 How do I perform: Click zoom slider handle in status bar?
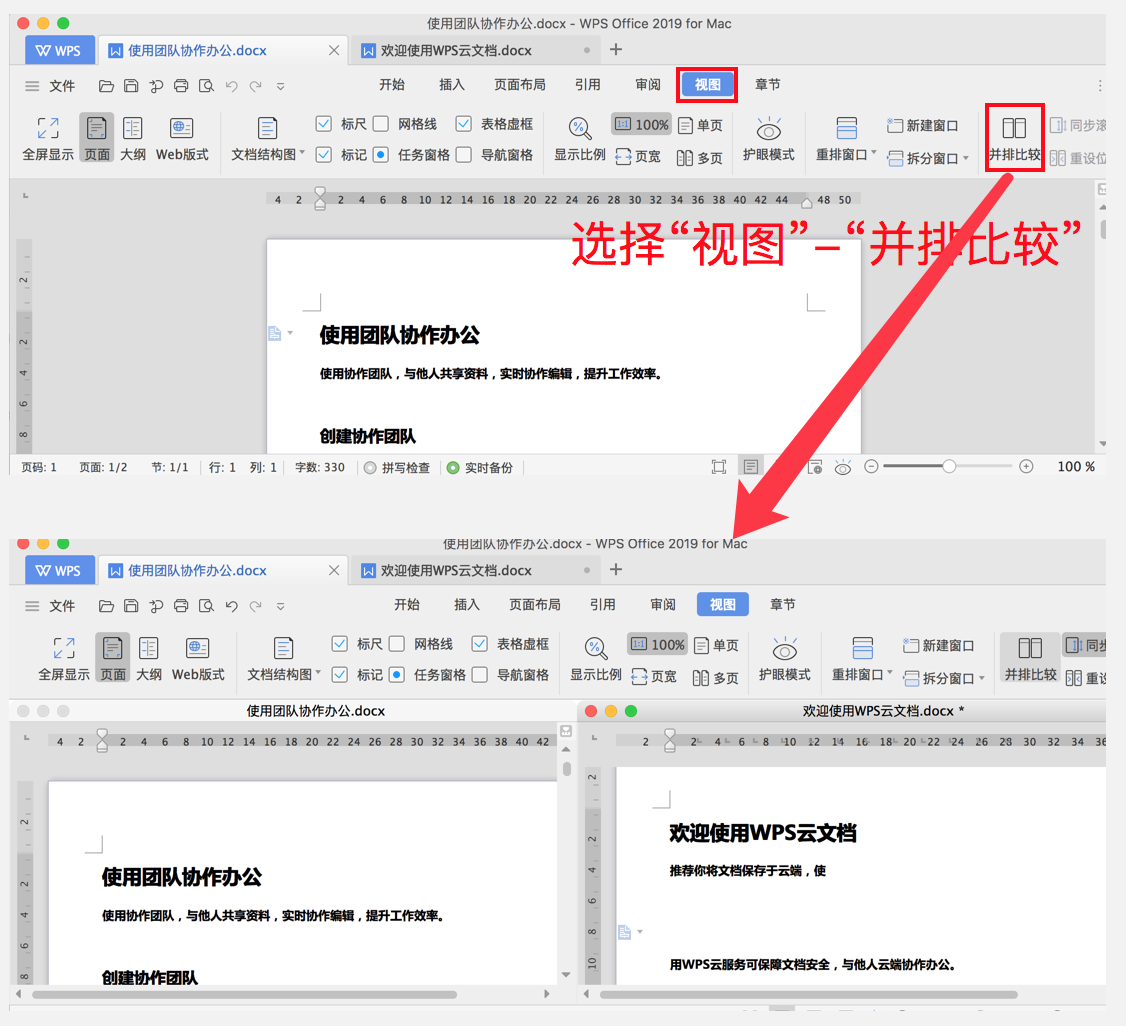(949, 467)
